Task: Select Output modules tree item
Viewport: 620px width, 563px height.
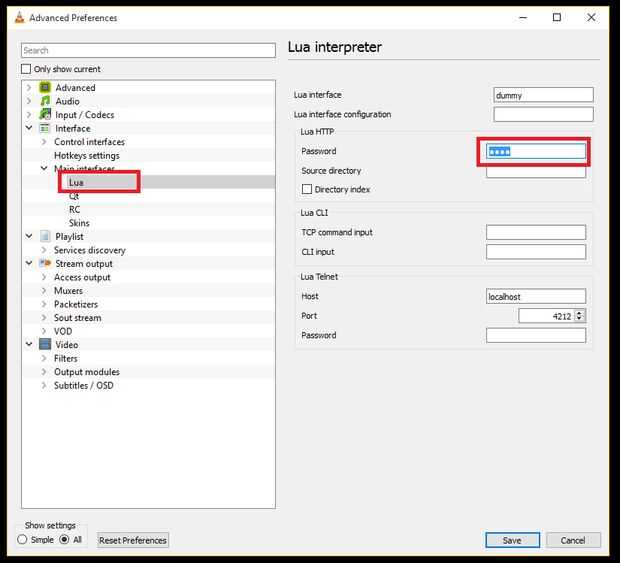Action: 87,372
